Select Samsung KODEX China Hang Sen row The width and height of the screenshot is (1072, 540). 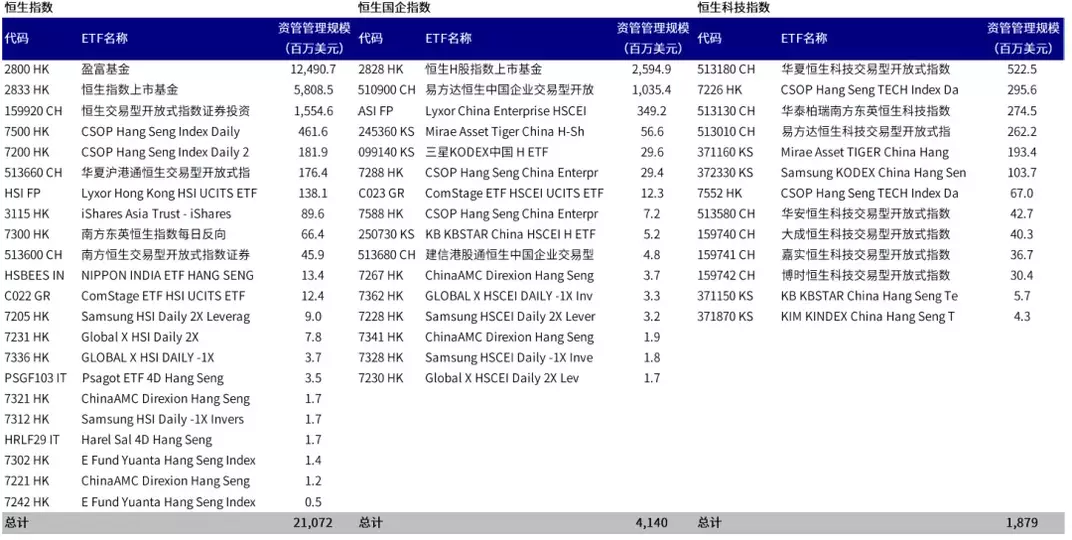(873, 172)
